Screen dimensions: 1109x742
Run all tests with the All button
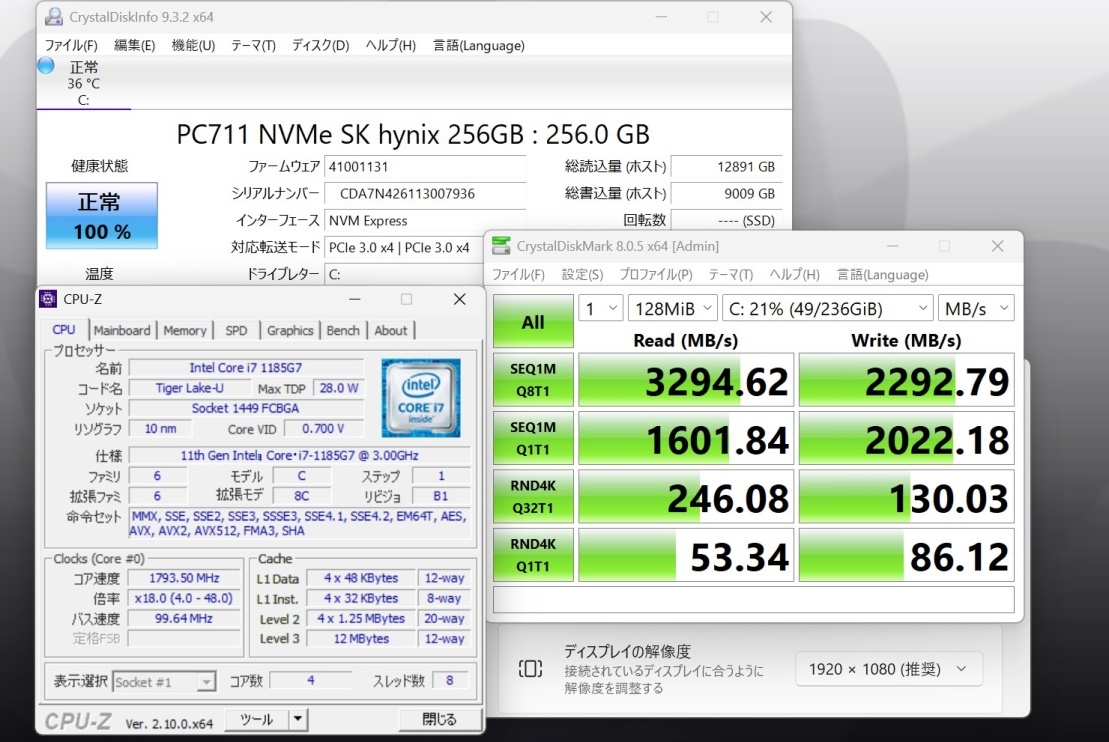point(532,321)
